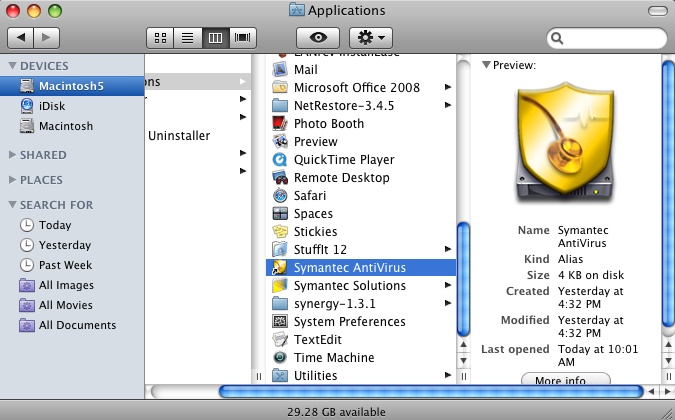The height and width of the screenshot is (420, 675).
Task: Click the horizontal scroll left arrow
Action: pos(651,392)
